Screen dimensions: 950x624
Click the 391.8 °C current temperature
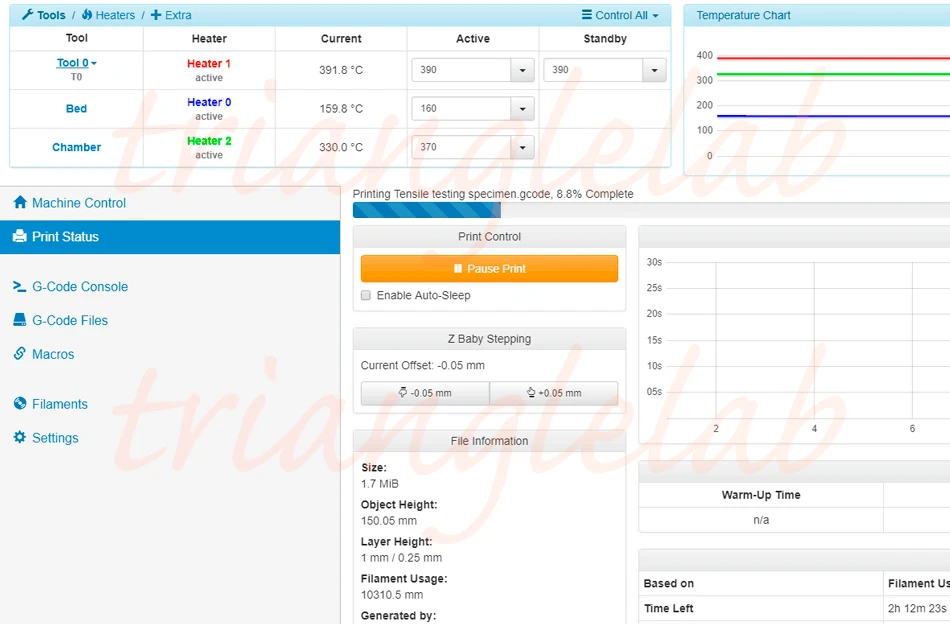click(x=341, y=70)
